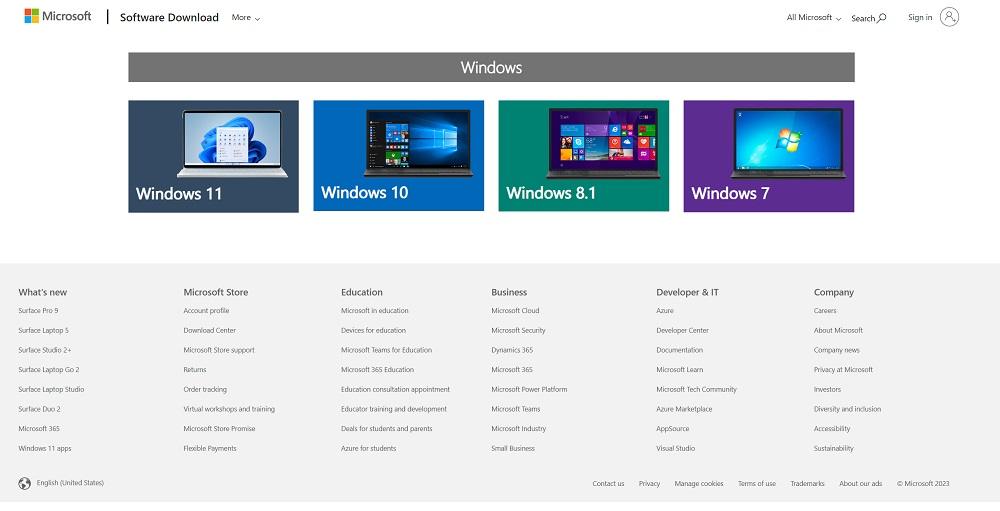This screenshot has width=1000, height=511.
Task: Select the Windows 8.1 tile
Action: [583, 156]
